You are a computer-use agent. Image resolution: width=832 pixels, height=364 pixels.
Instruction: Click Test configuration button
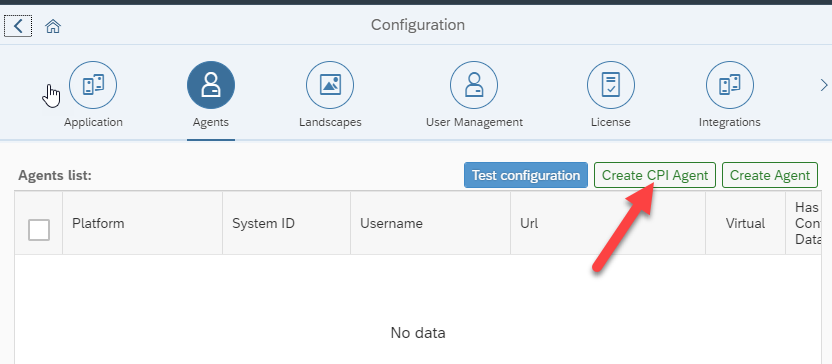pos(526,175)
